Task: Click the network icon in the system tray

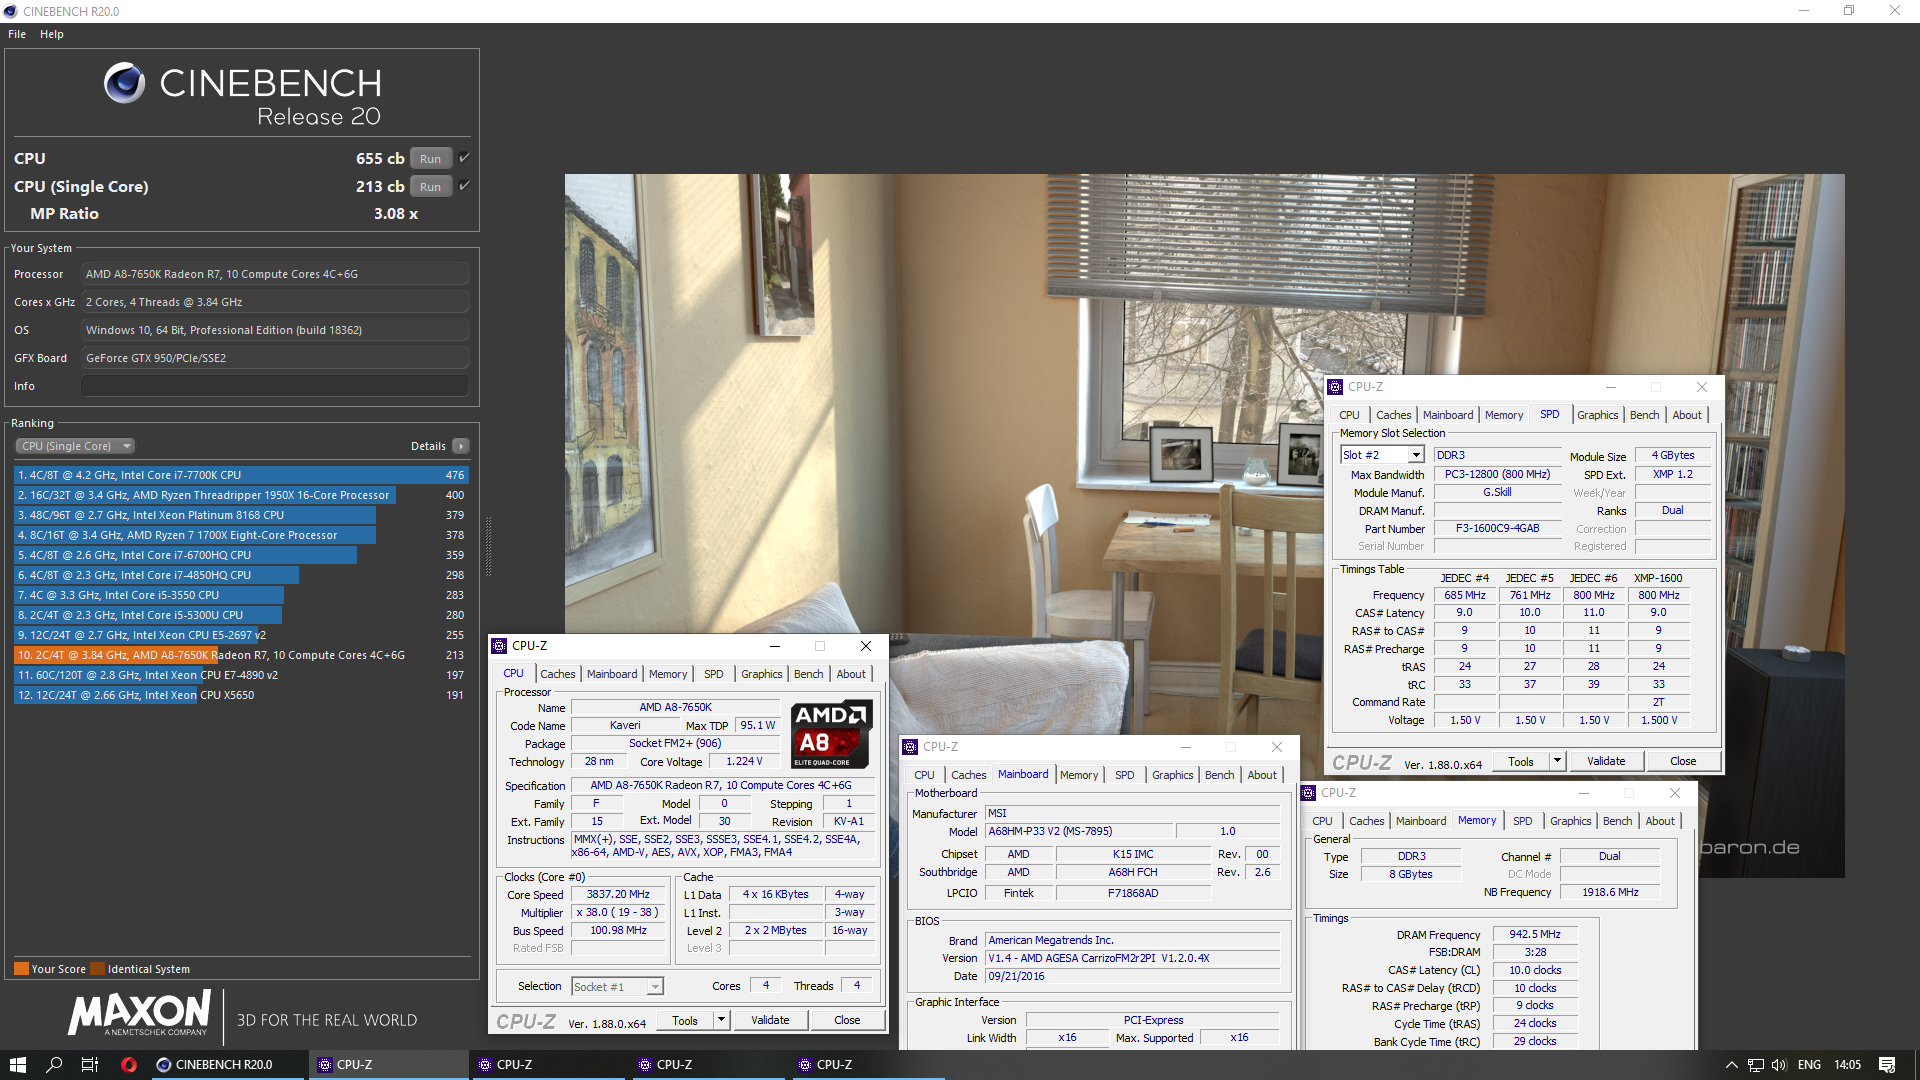Action: [x=1756, y=1065]
